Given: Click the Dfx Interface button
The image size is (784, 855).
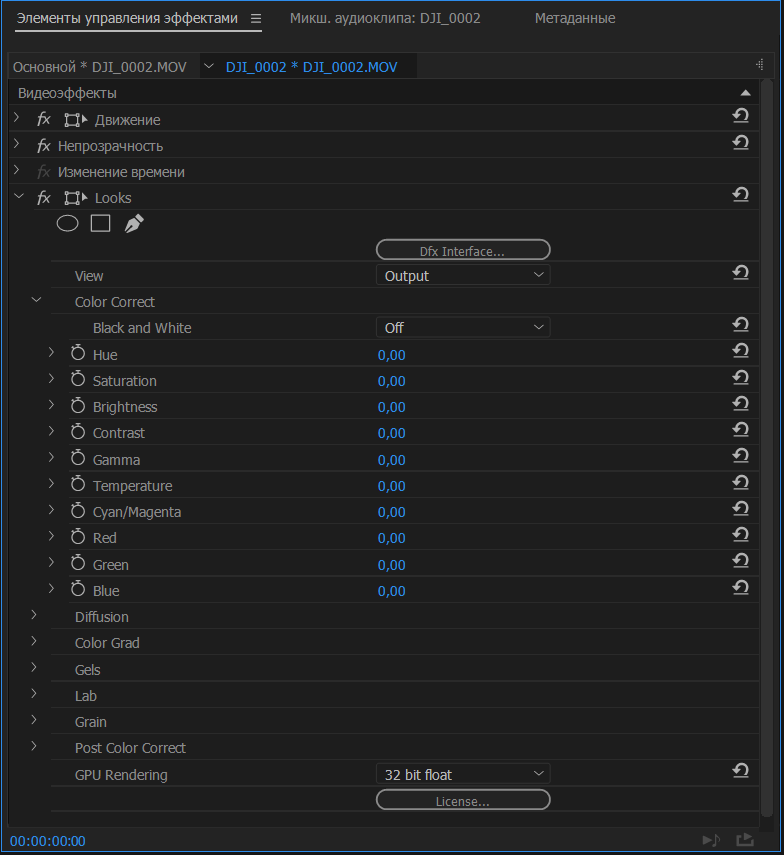Looking at the screenshot, I should tap(463, 250).
